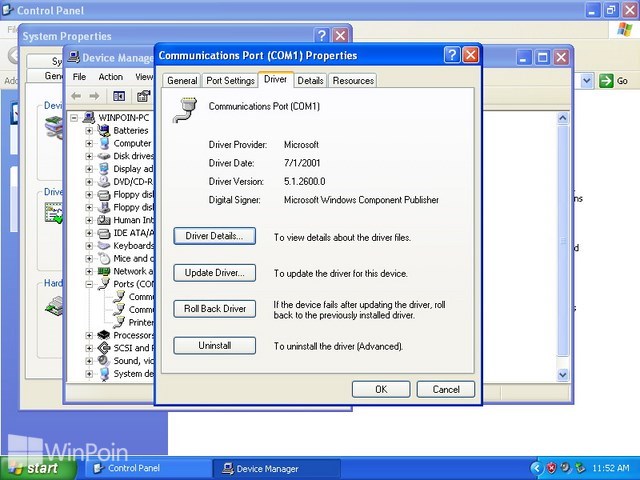Screen dimensions: 640x480
Task: Click the Mice and other devices icon
Action: tap(104, 258)
